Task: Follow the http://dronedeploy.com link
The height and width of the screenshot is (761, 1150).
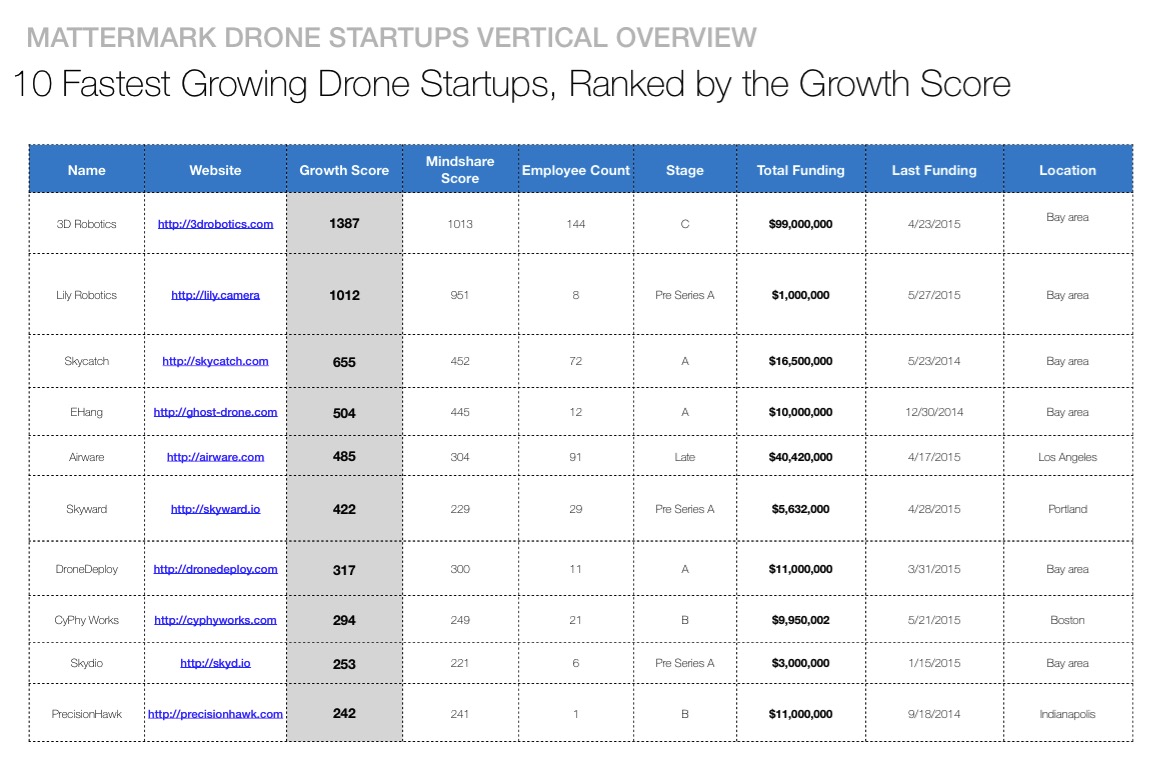Action: [x=216, y=569]
